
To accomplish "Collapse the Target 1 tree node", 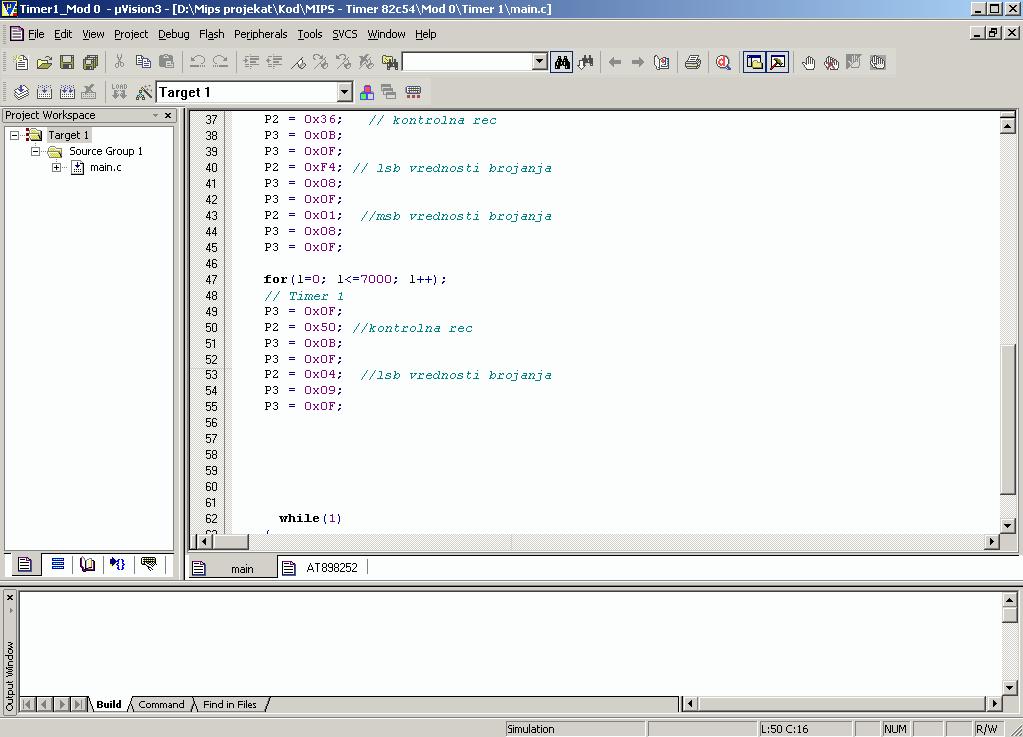I will click(x=14, y=136).
